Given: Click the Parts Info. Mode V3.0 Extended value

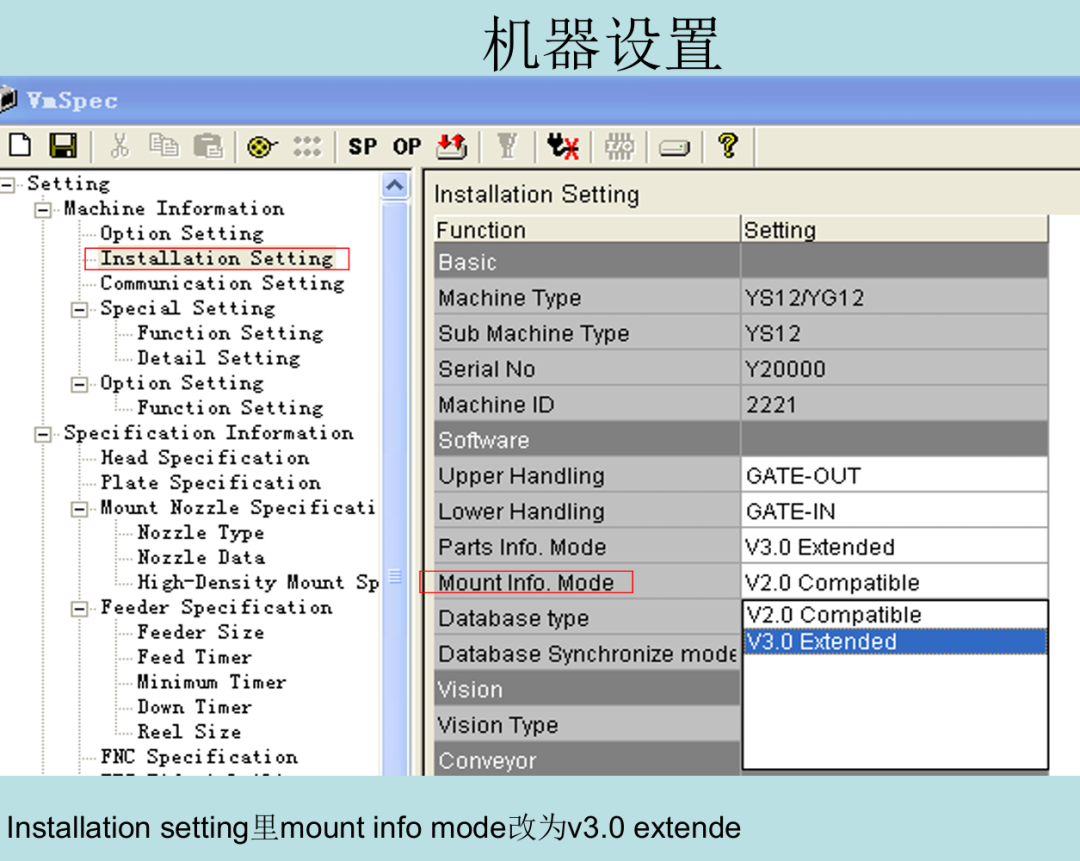Looking at the screenshot, I should pos(894,547).
